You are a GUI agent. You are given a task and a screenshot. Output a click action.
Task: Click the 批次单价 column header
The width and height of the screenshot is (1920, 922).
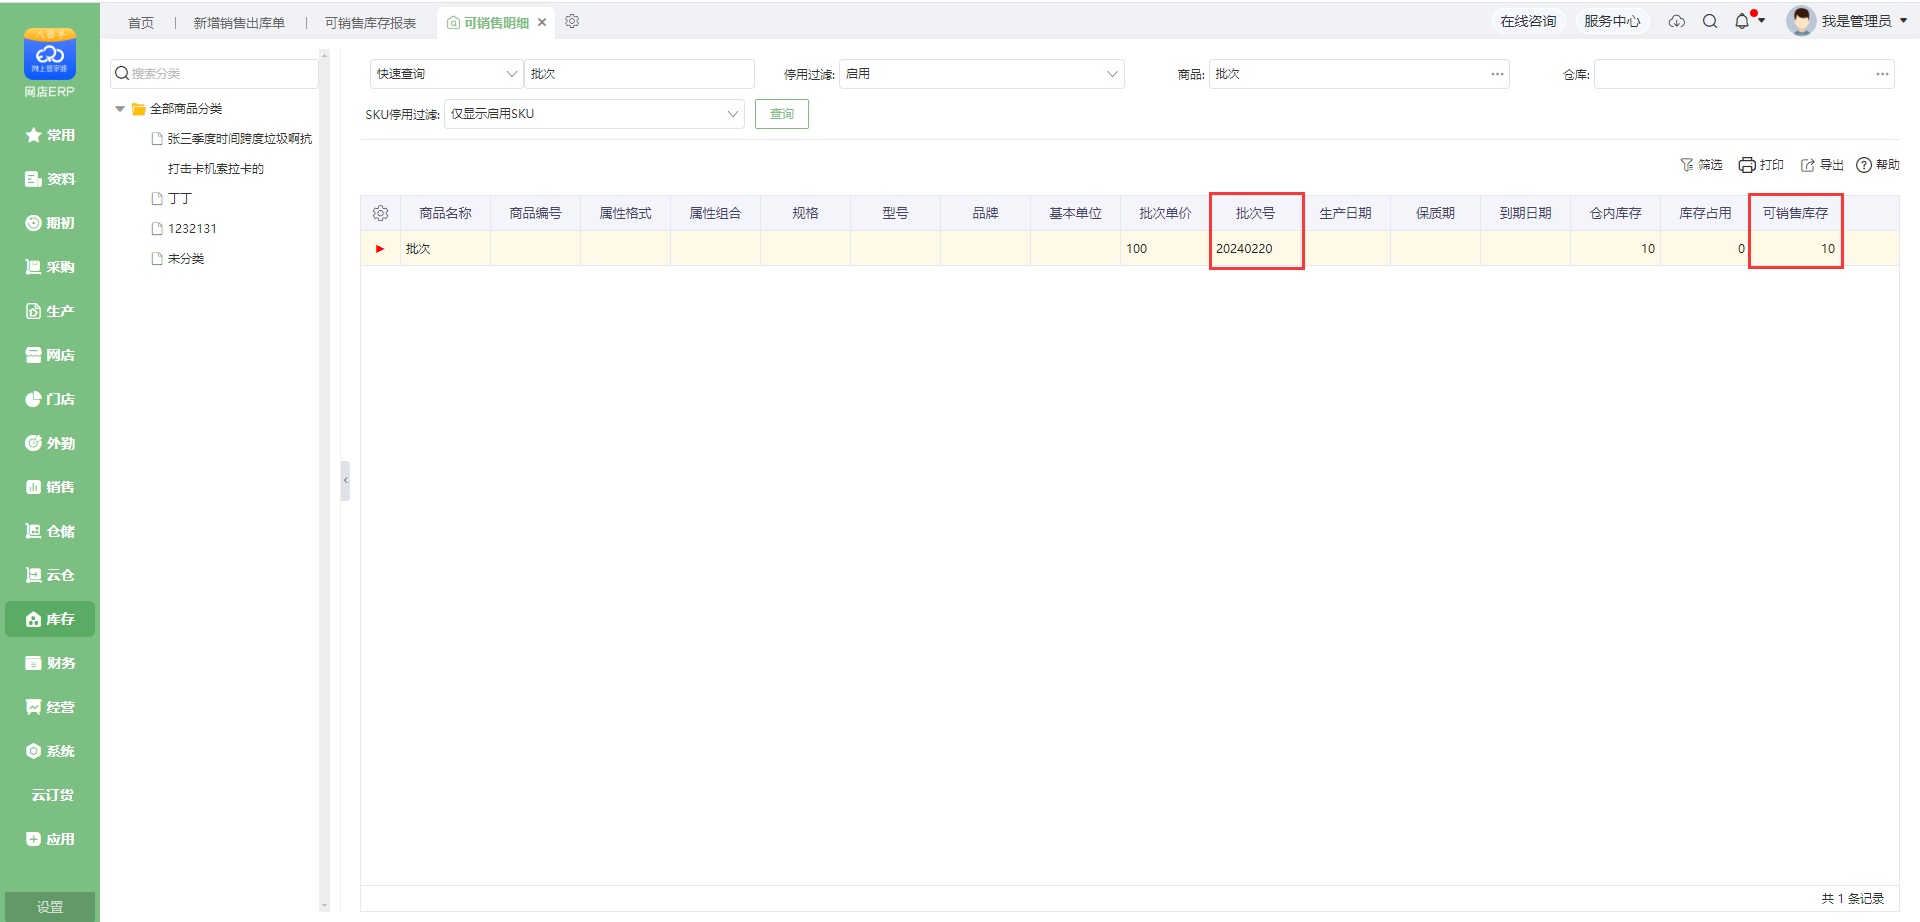click(1165, 213)
